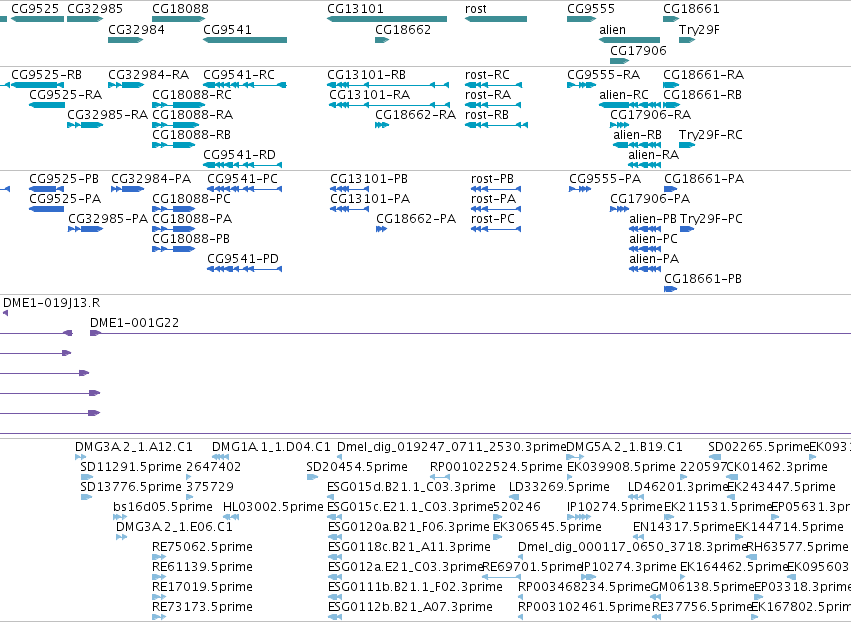Click the Try29F gene label
The height and width of the screenshot is (622, 851).
point(699,29)
